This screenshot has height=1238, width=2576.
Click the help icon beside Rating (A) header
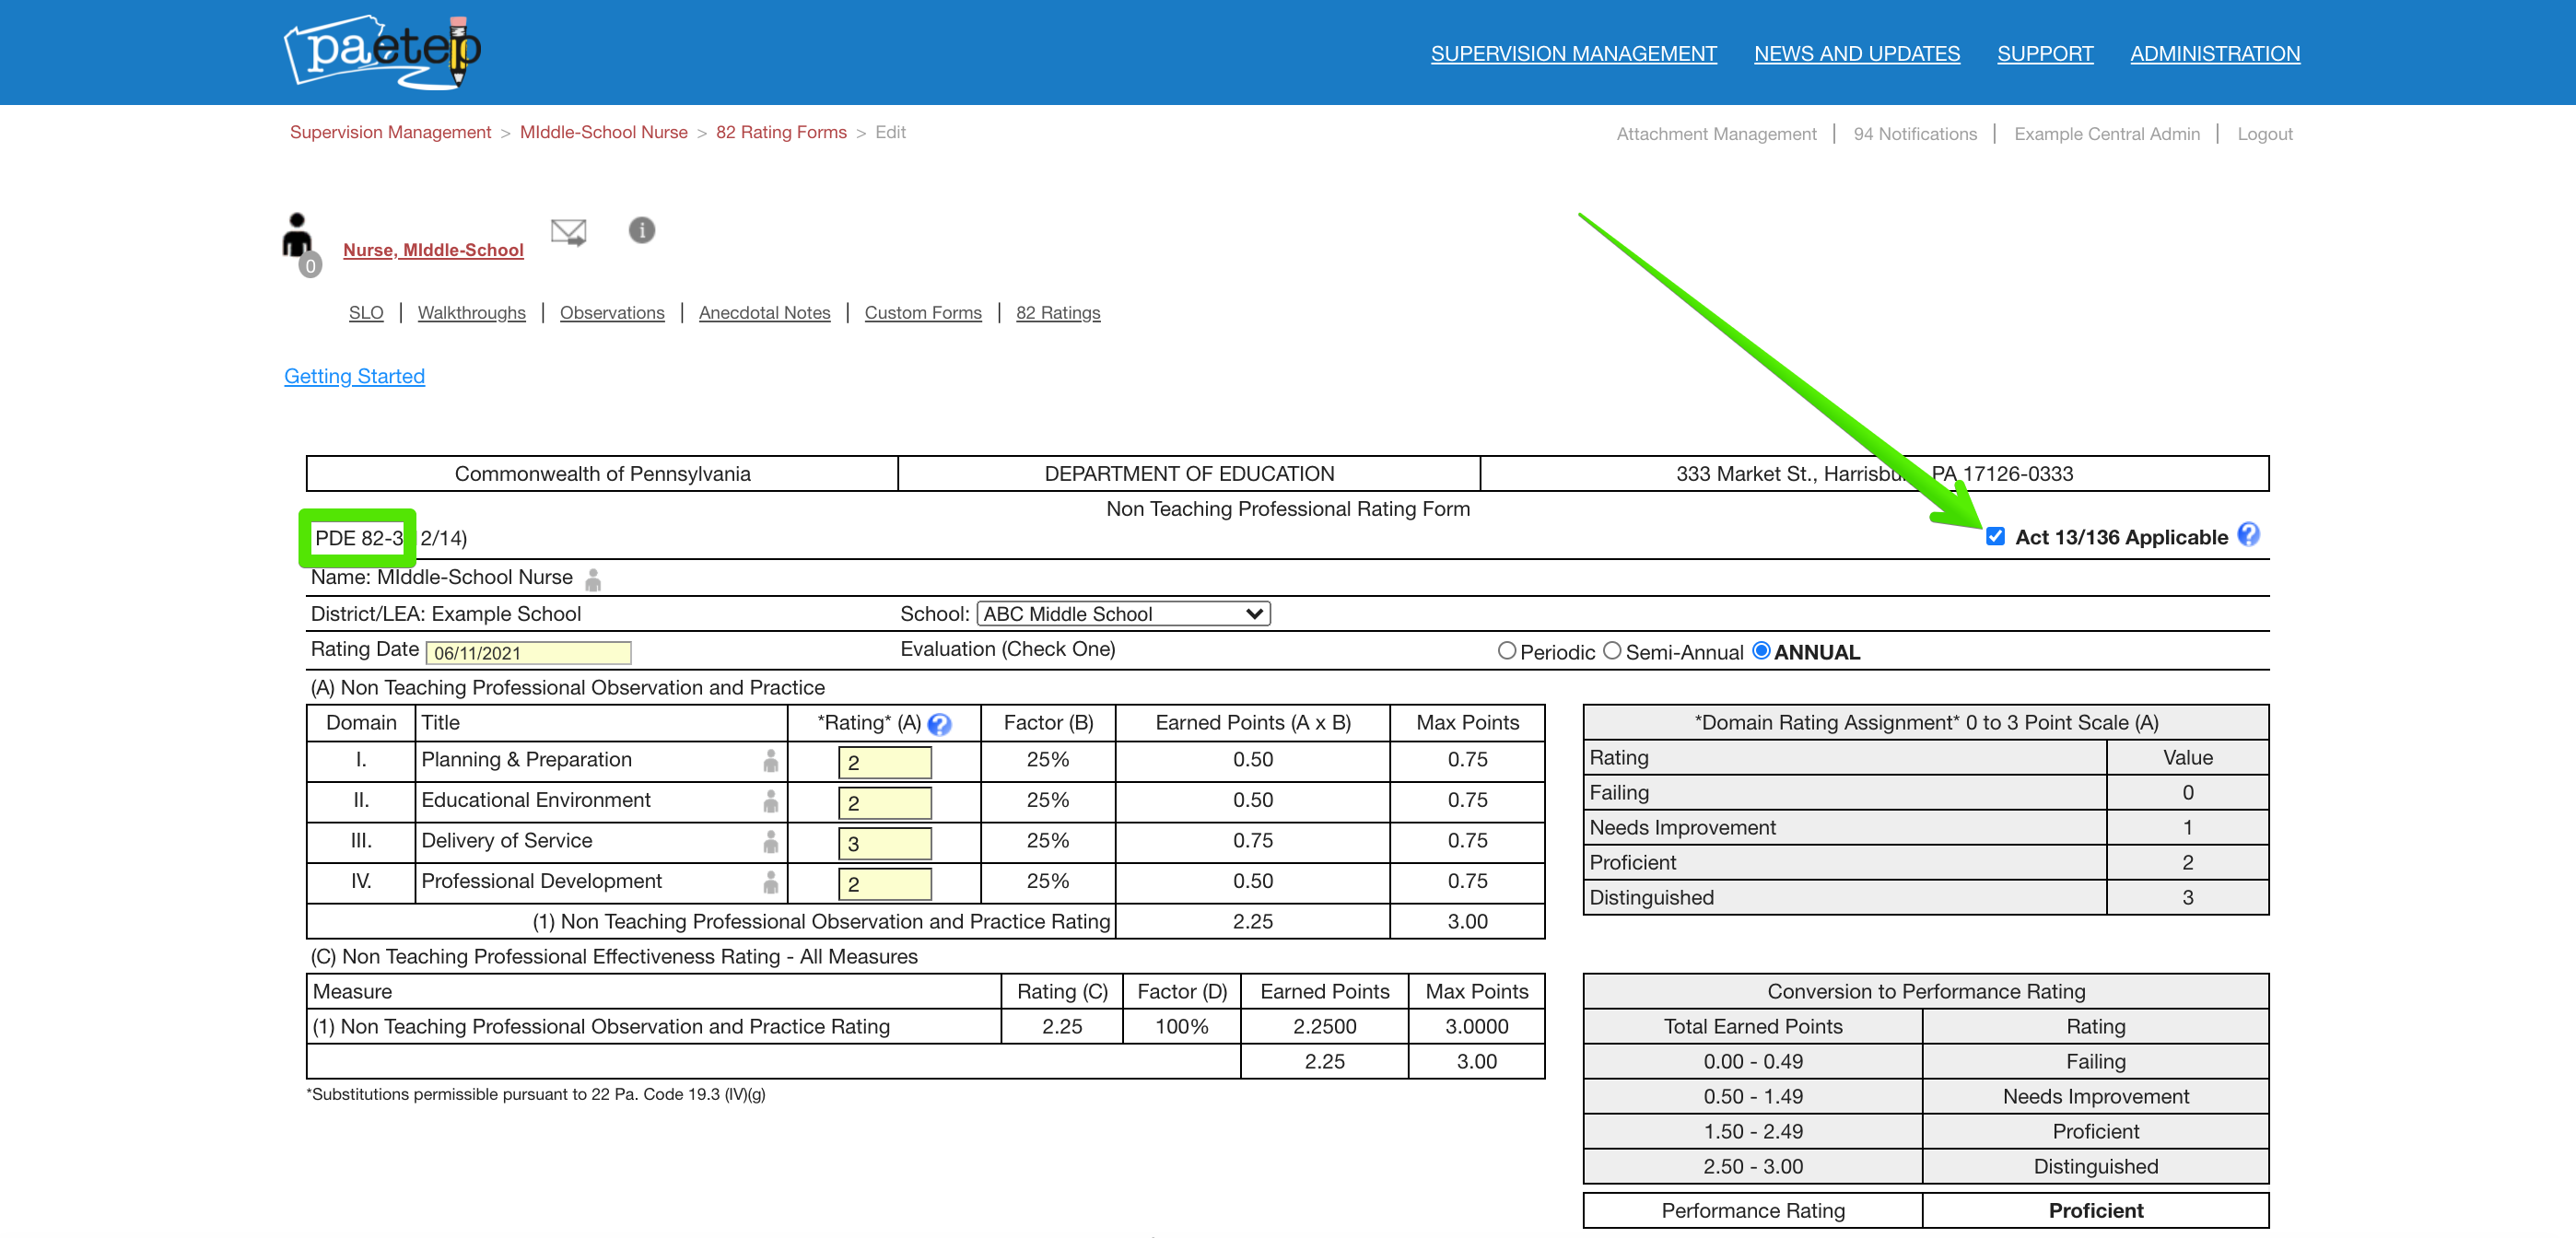coord(939,724)
